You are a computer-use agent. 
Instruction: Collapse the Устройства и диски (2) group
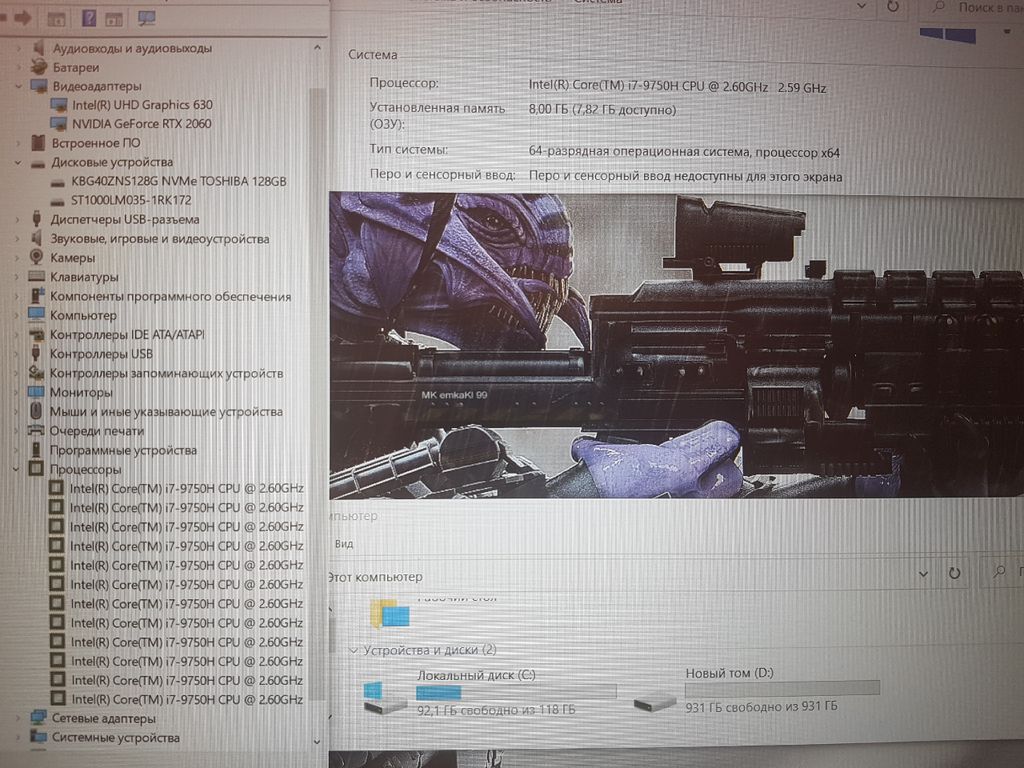click(353, 650)
